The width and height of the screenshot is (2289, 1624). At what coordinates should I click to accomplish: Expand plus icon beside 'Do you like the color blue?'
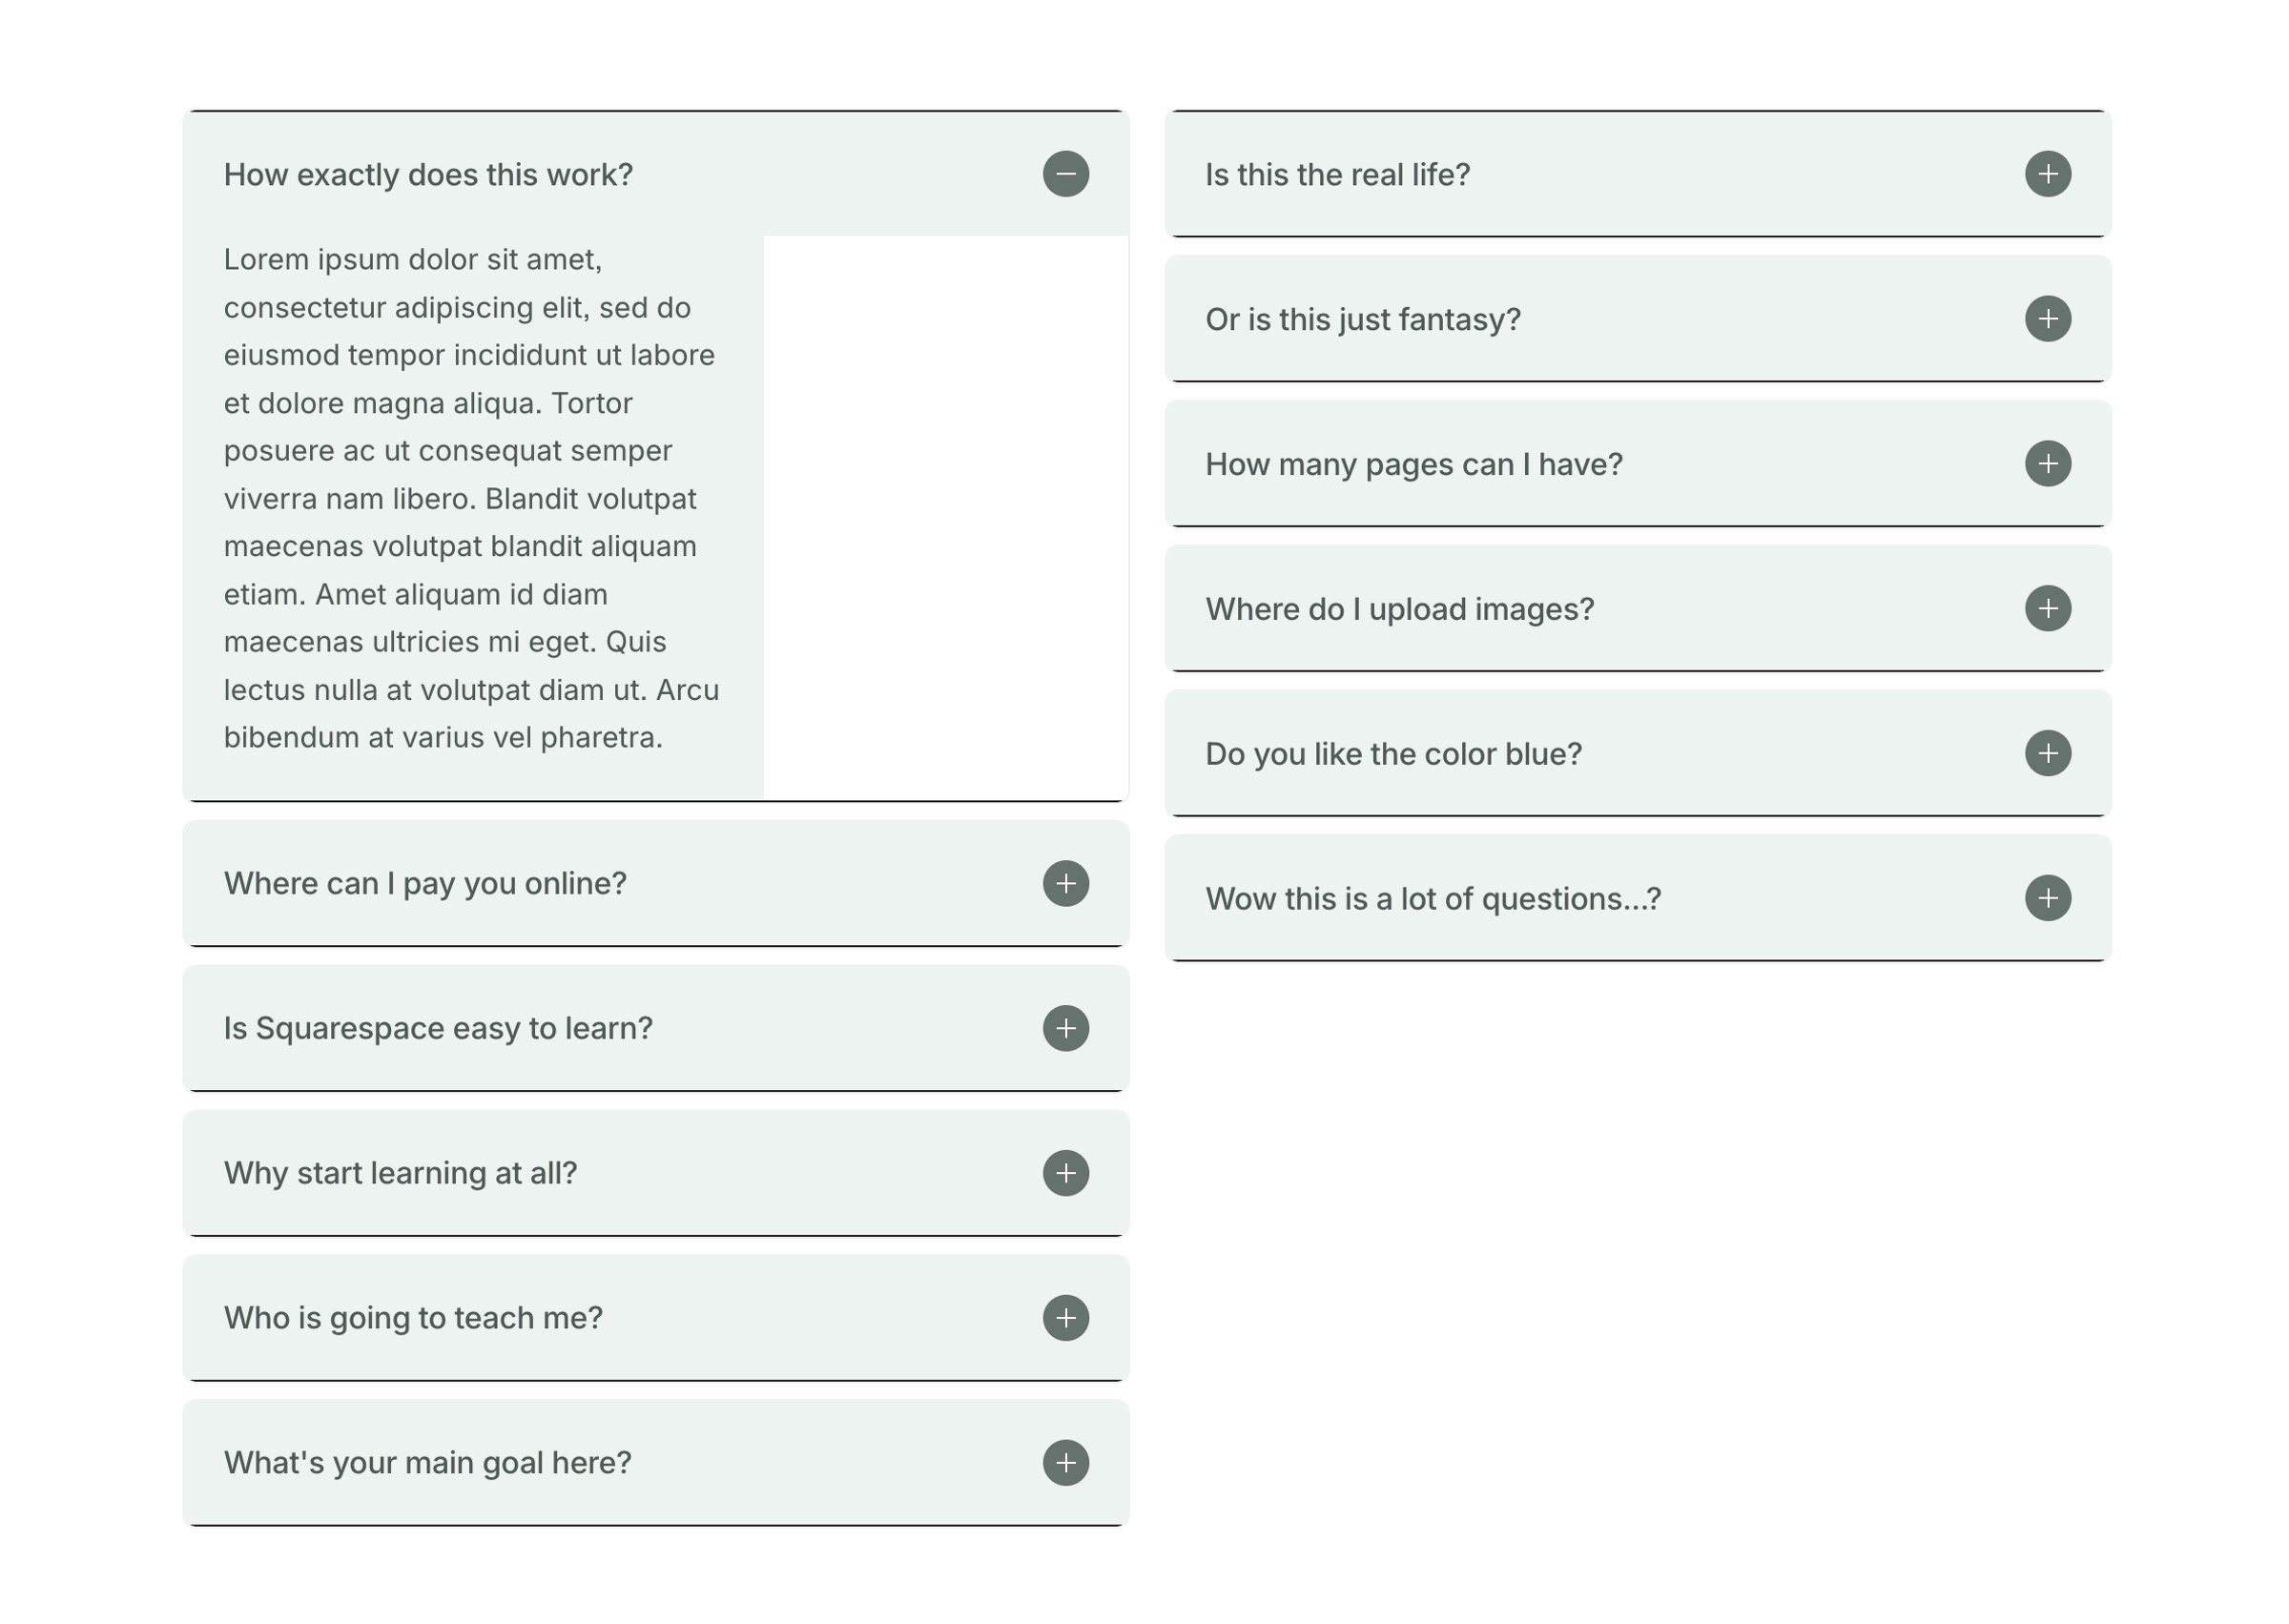click(2048, 753)
